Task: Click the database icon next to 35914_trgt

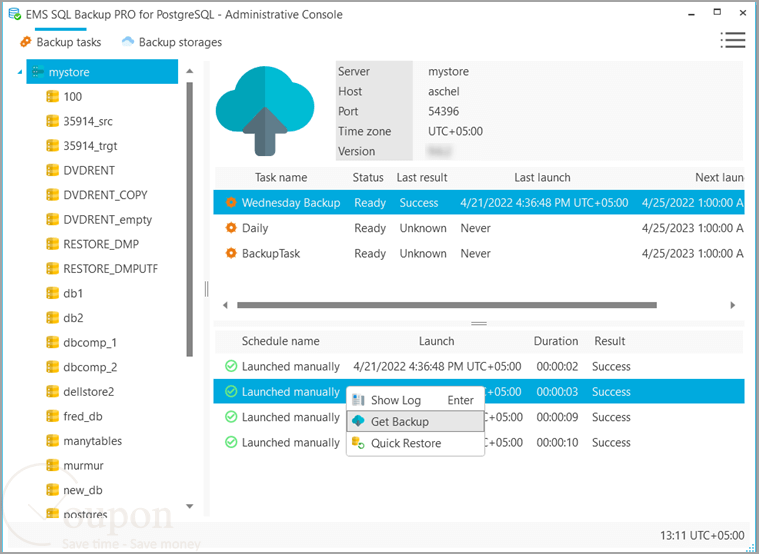Action: pyautogui.click(x=52, y=145)
